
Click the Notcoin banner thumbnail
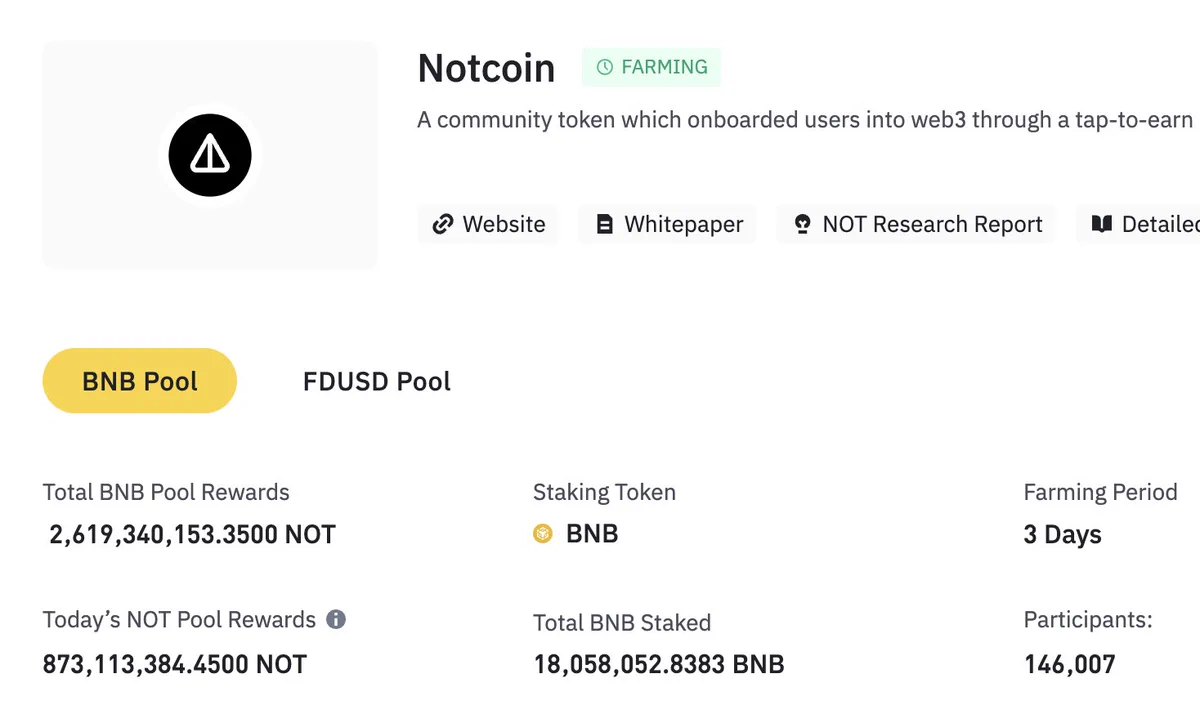210,155
